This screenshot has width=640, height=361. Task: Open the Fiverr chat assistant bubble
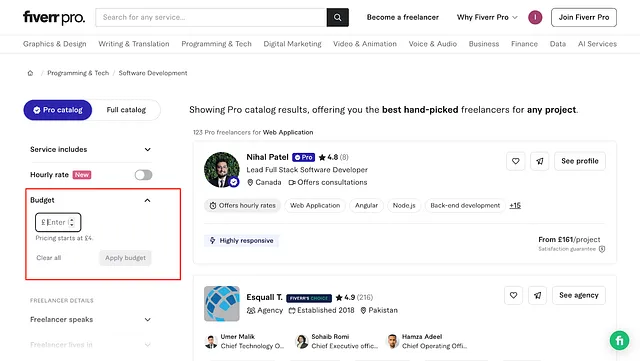(x=619, y=340)
